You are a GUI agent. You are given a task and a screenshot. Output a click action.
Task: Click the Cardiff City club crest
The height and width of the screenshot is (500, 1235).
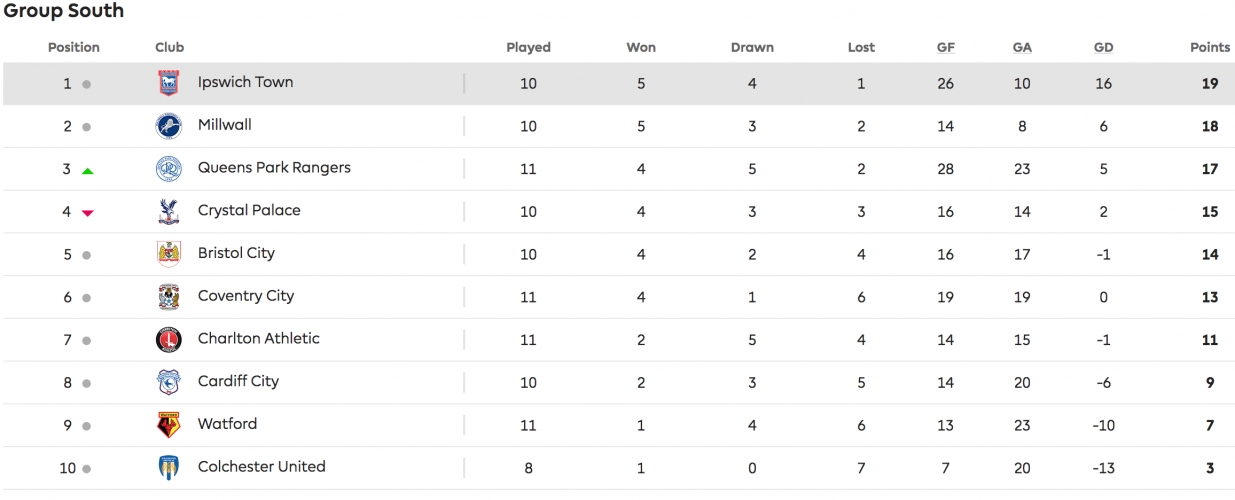(x=169, y=382)
